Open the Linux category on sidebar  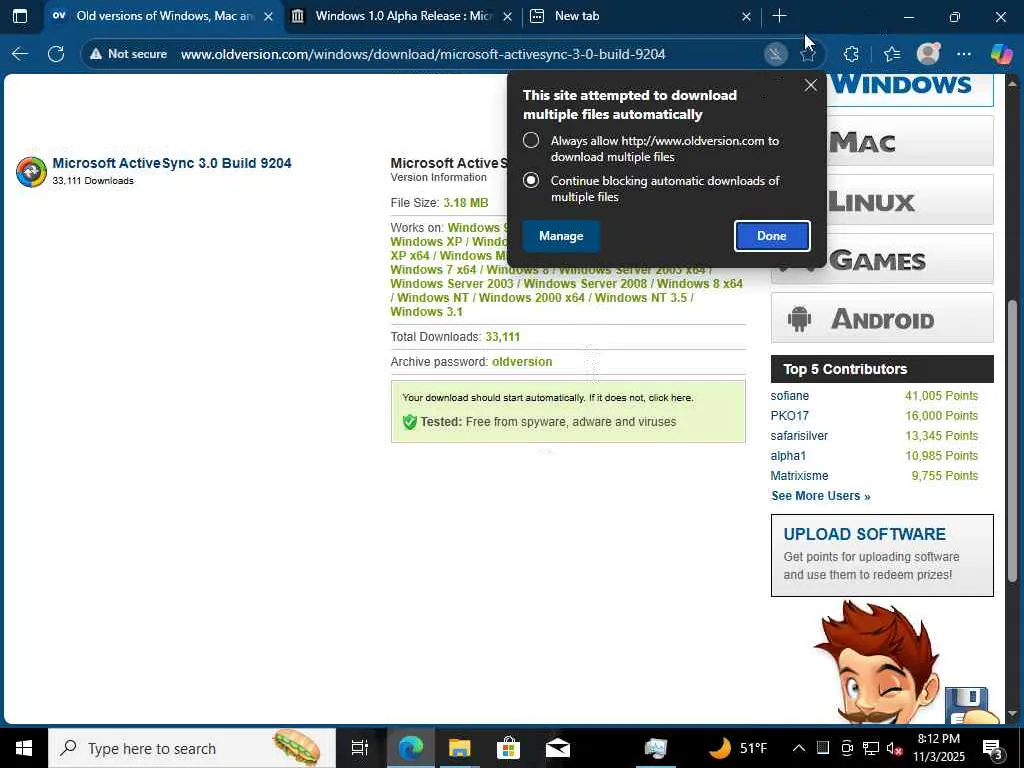point(910,200)
